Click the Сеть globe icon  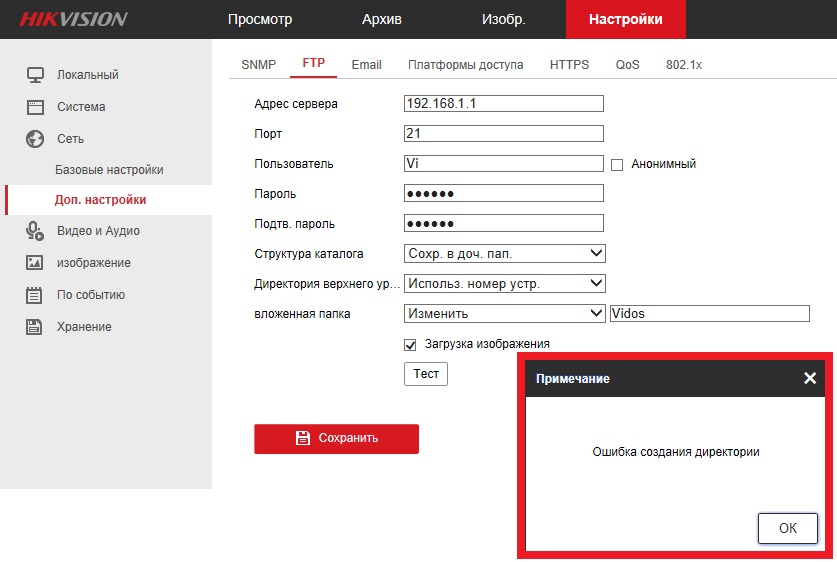[35, 139]
